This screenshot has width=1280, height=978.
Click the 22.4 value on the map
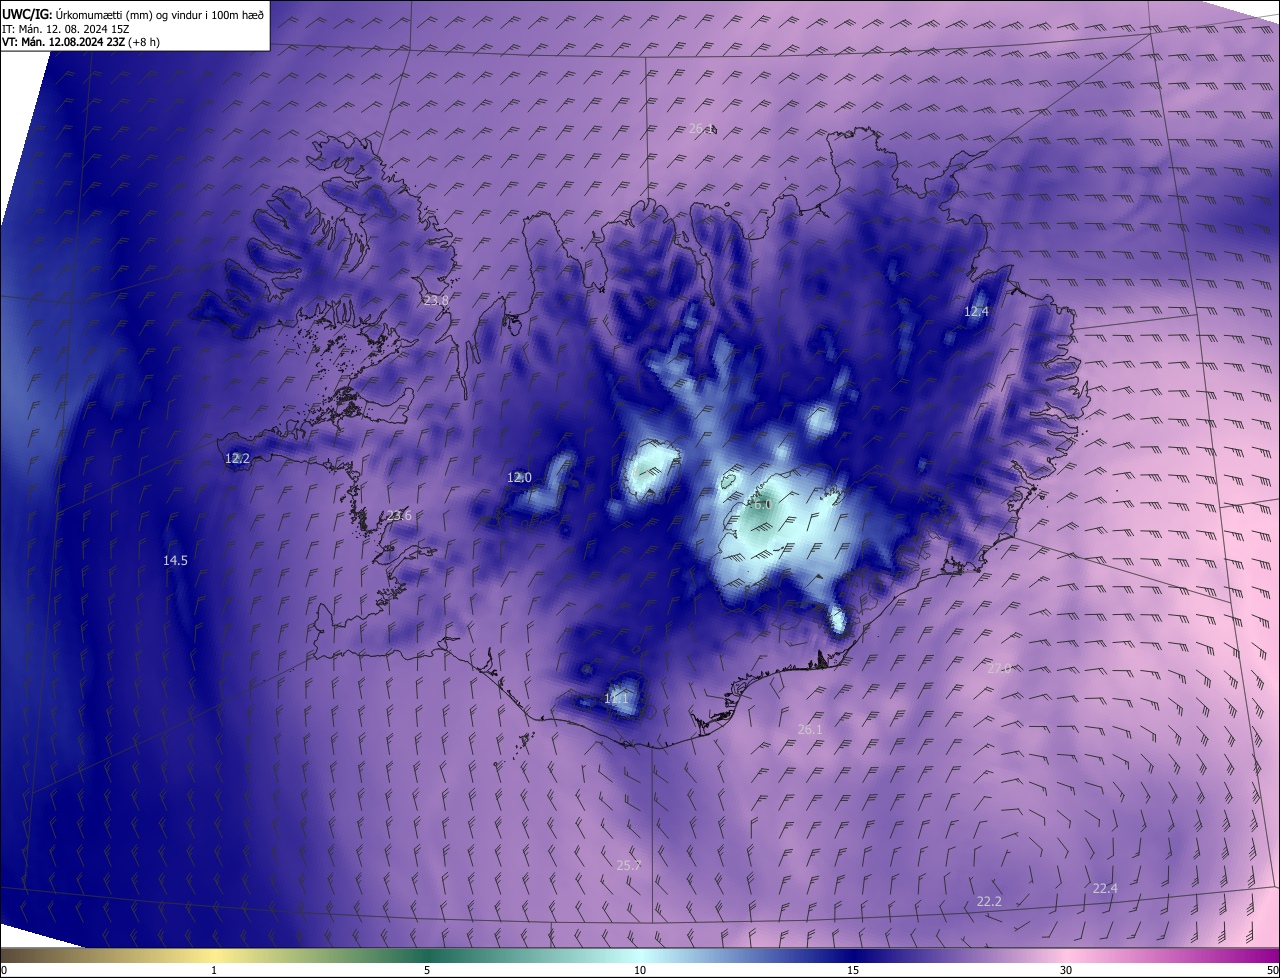1105,889
